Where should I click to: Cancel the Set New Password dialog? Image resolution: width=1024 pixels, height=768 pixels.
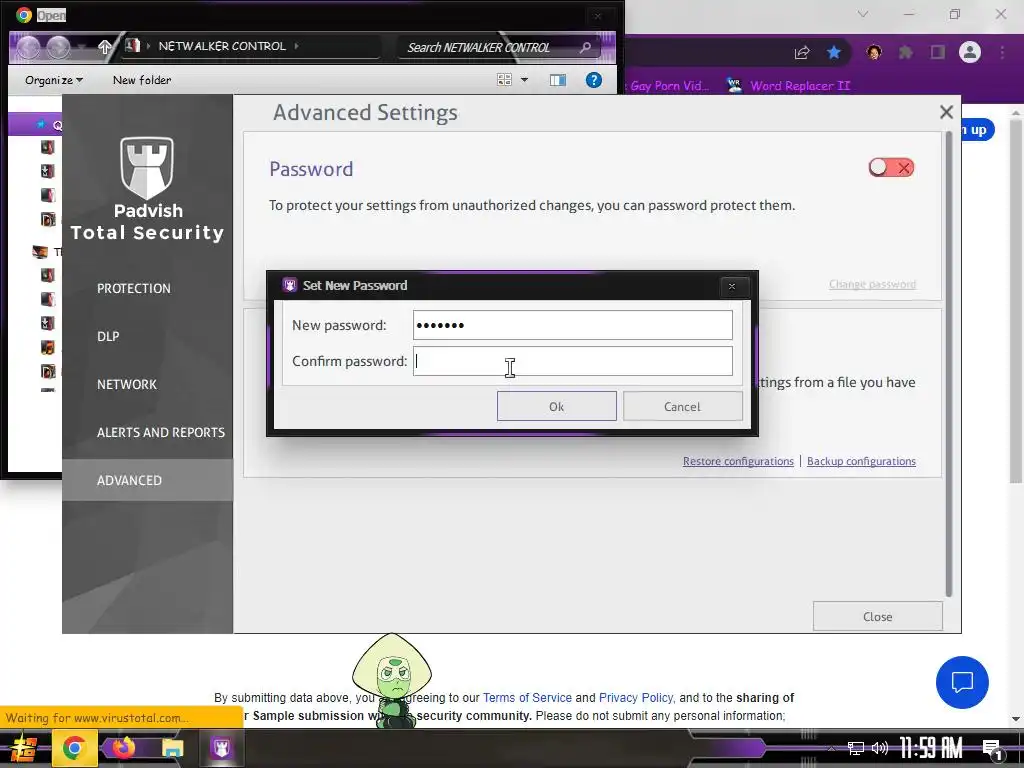tap(682, 406)
